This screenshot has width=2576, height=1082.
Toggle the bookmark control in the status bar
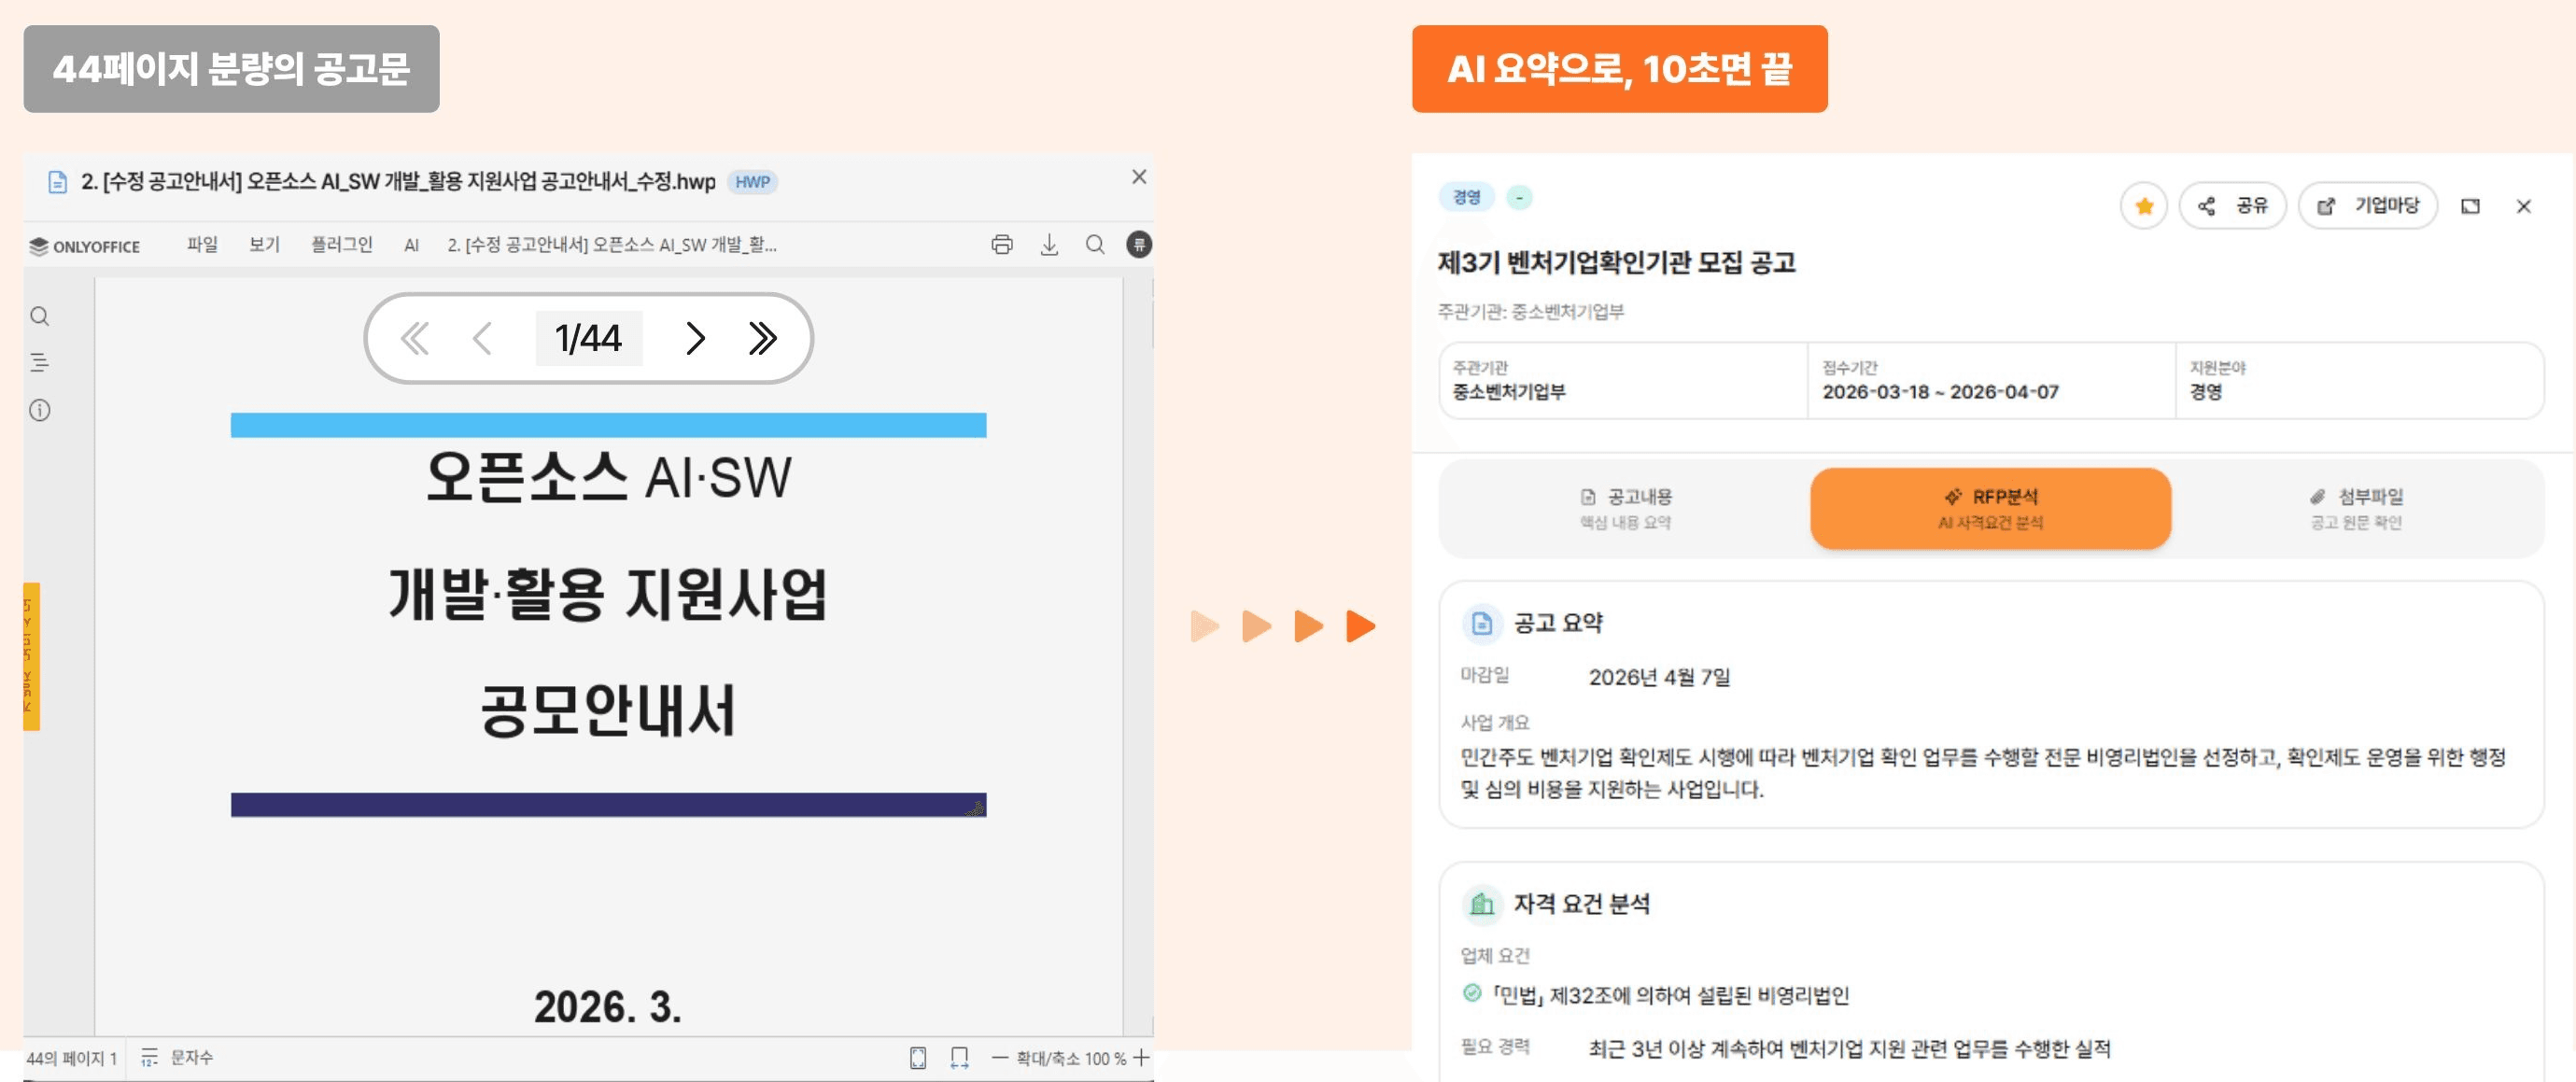pos(957,1058)
